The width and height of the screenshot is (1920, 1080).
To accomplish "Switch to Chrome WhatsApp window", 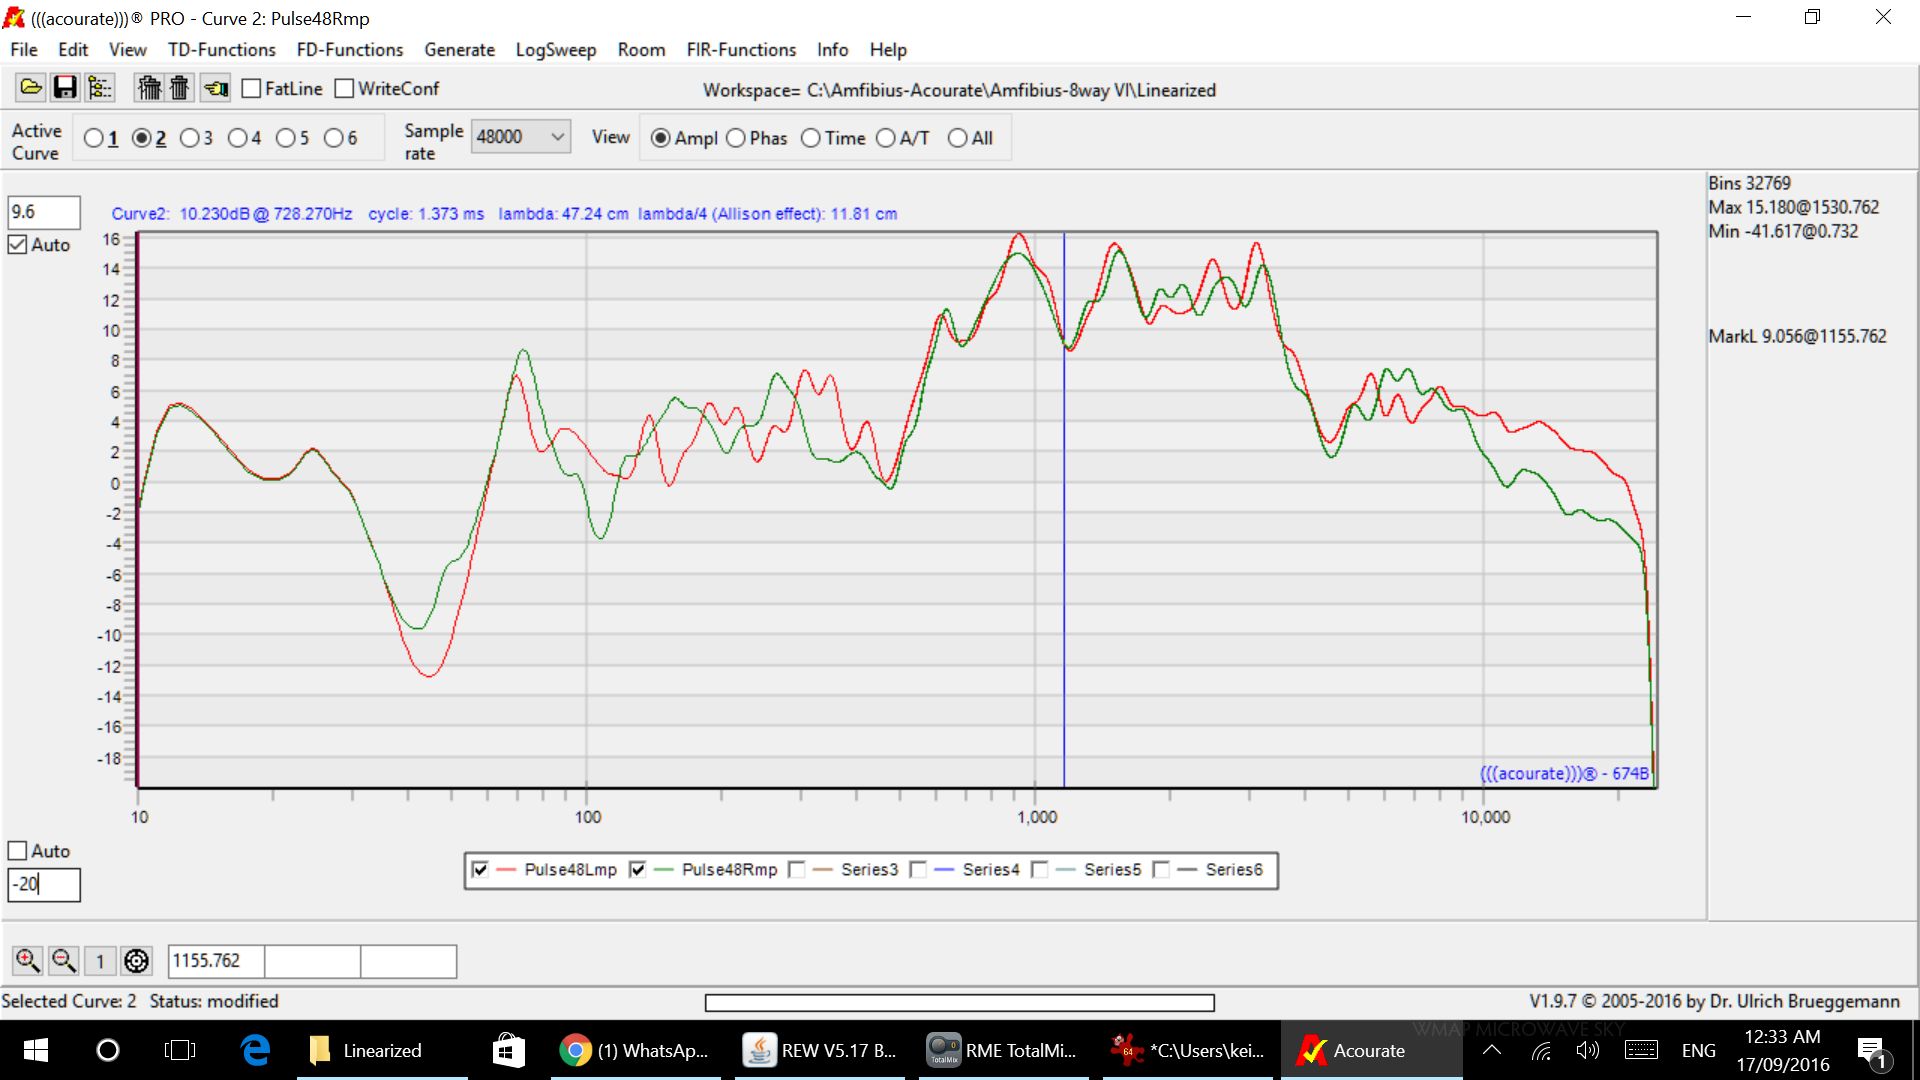I will 634,1050.
